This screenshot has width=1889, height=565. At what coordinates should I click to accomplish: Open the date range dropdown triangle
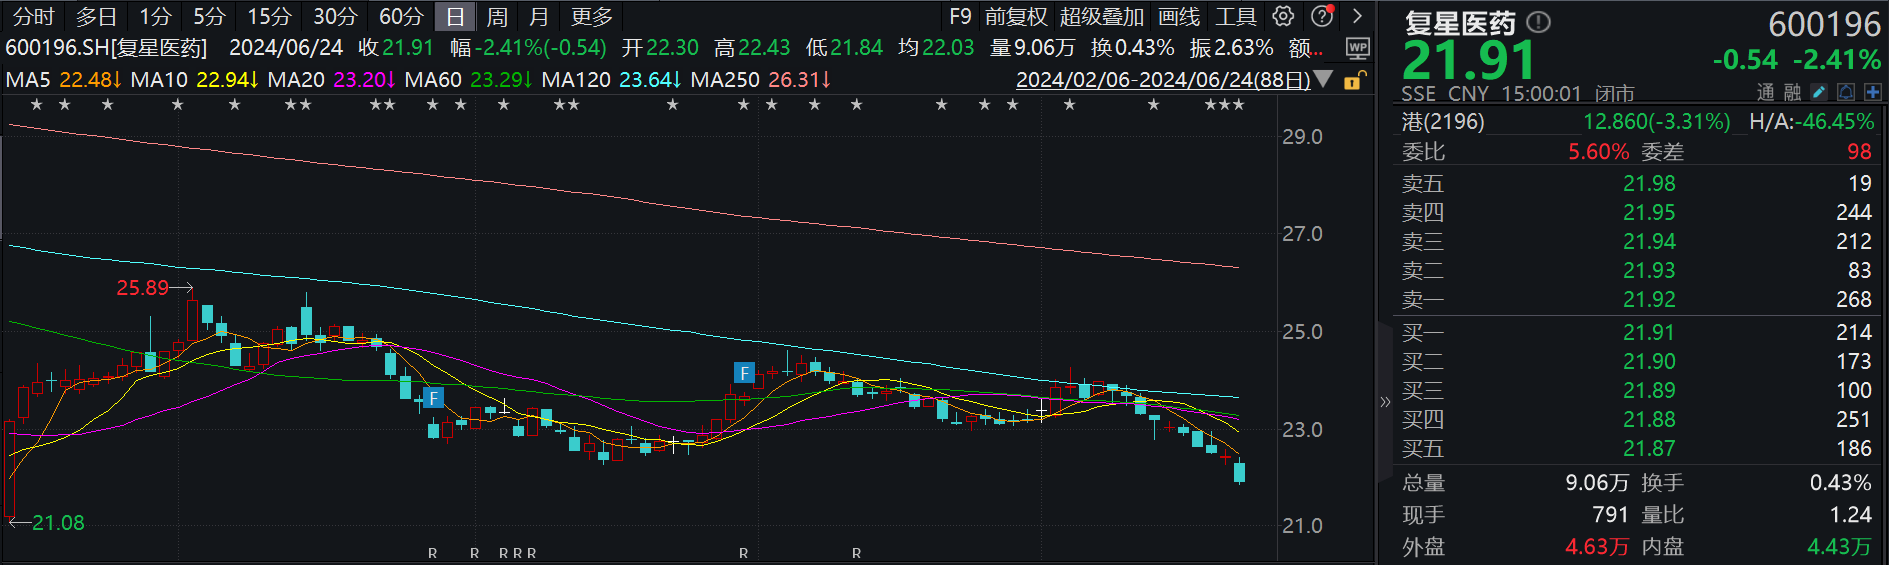[x=1323, y=79]
